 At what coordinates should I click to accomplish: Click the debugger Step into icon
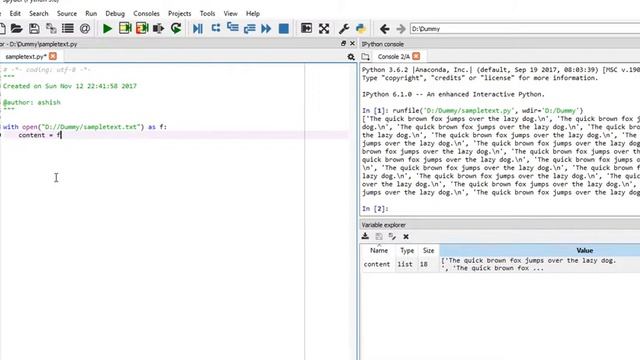click(x=233, y=28)
